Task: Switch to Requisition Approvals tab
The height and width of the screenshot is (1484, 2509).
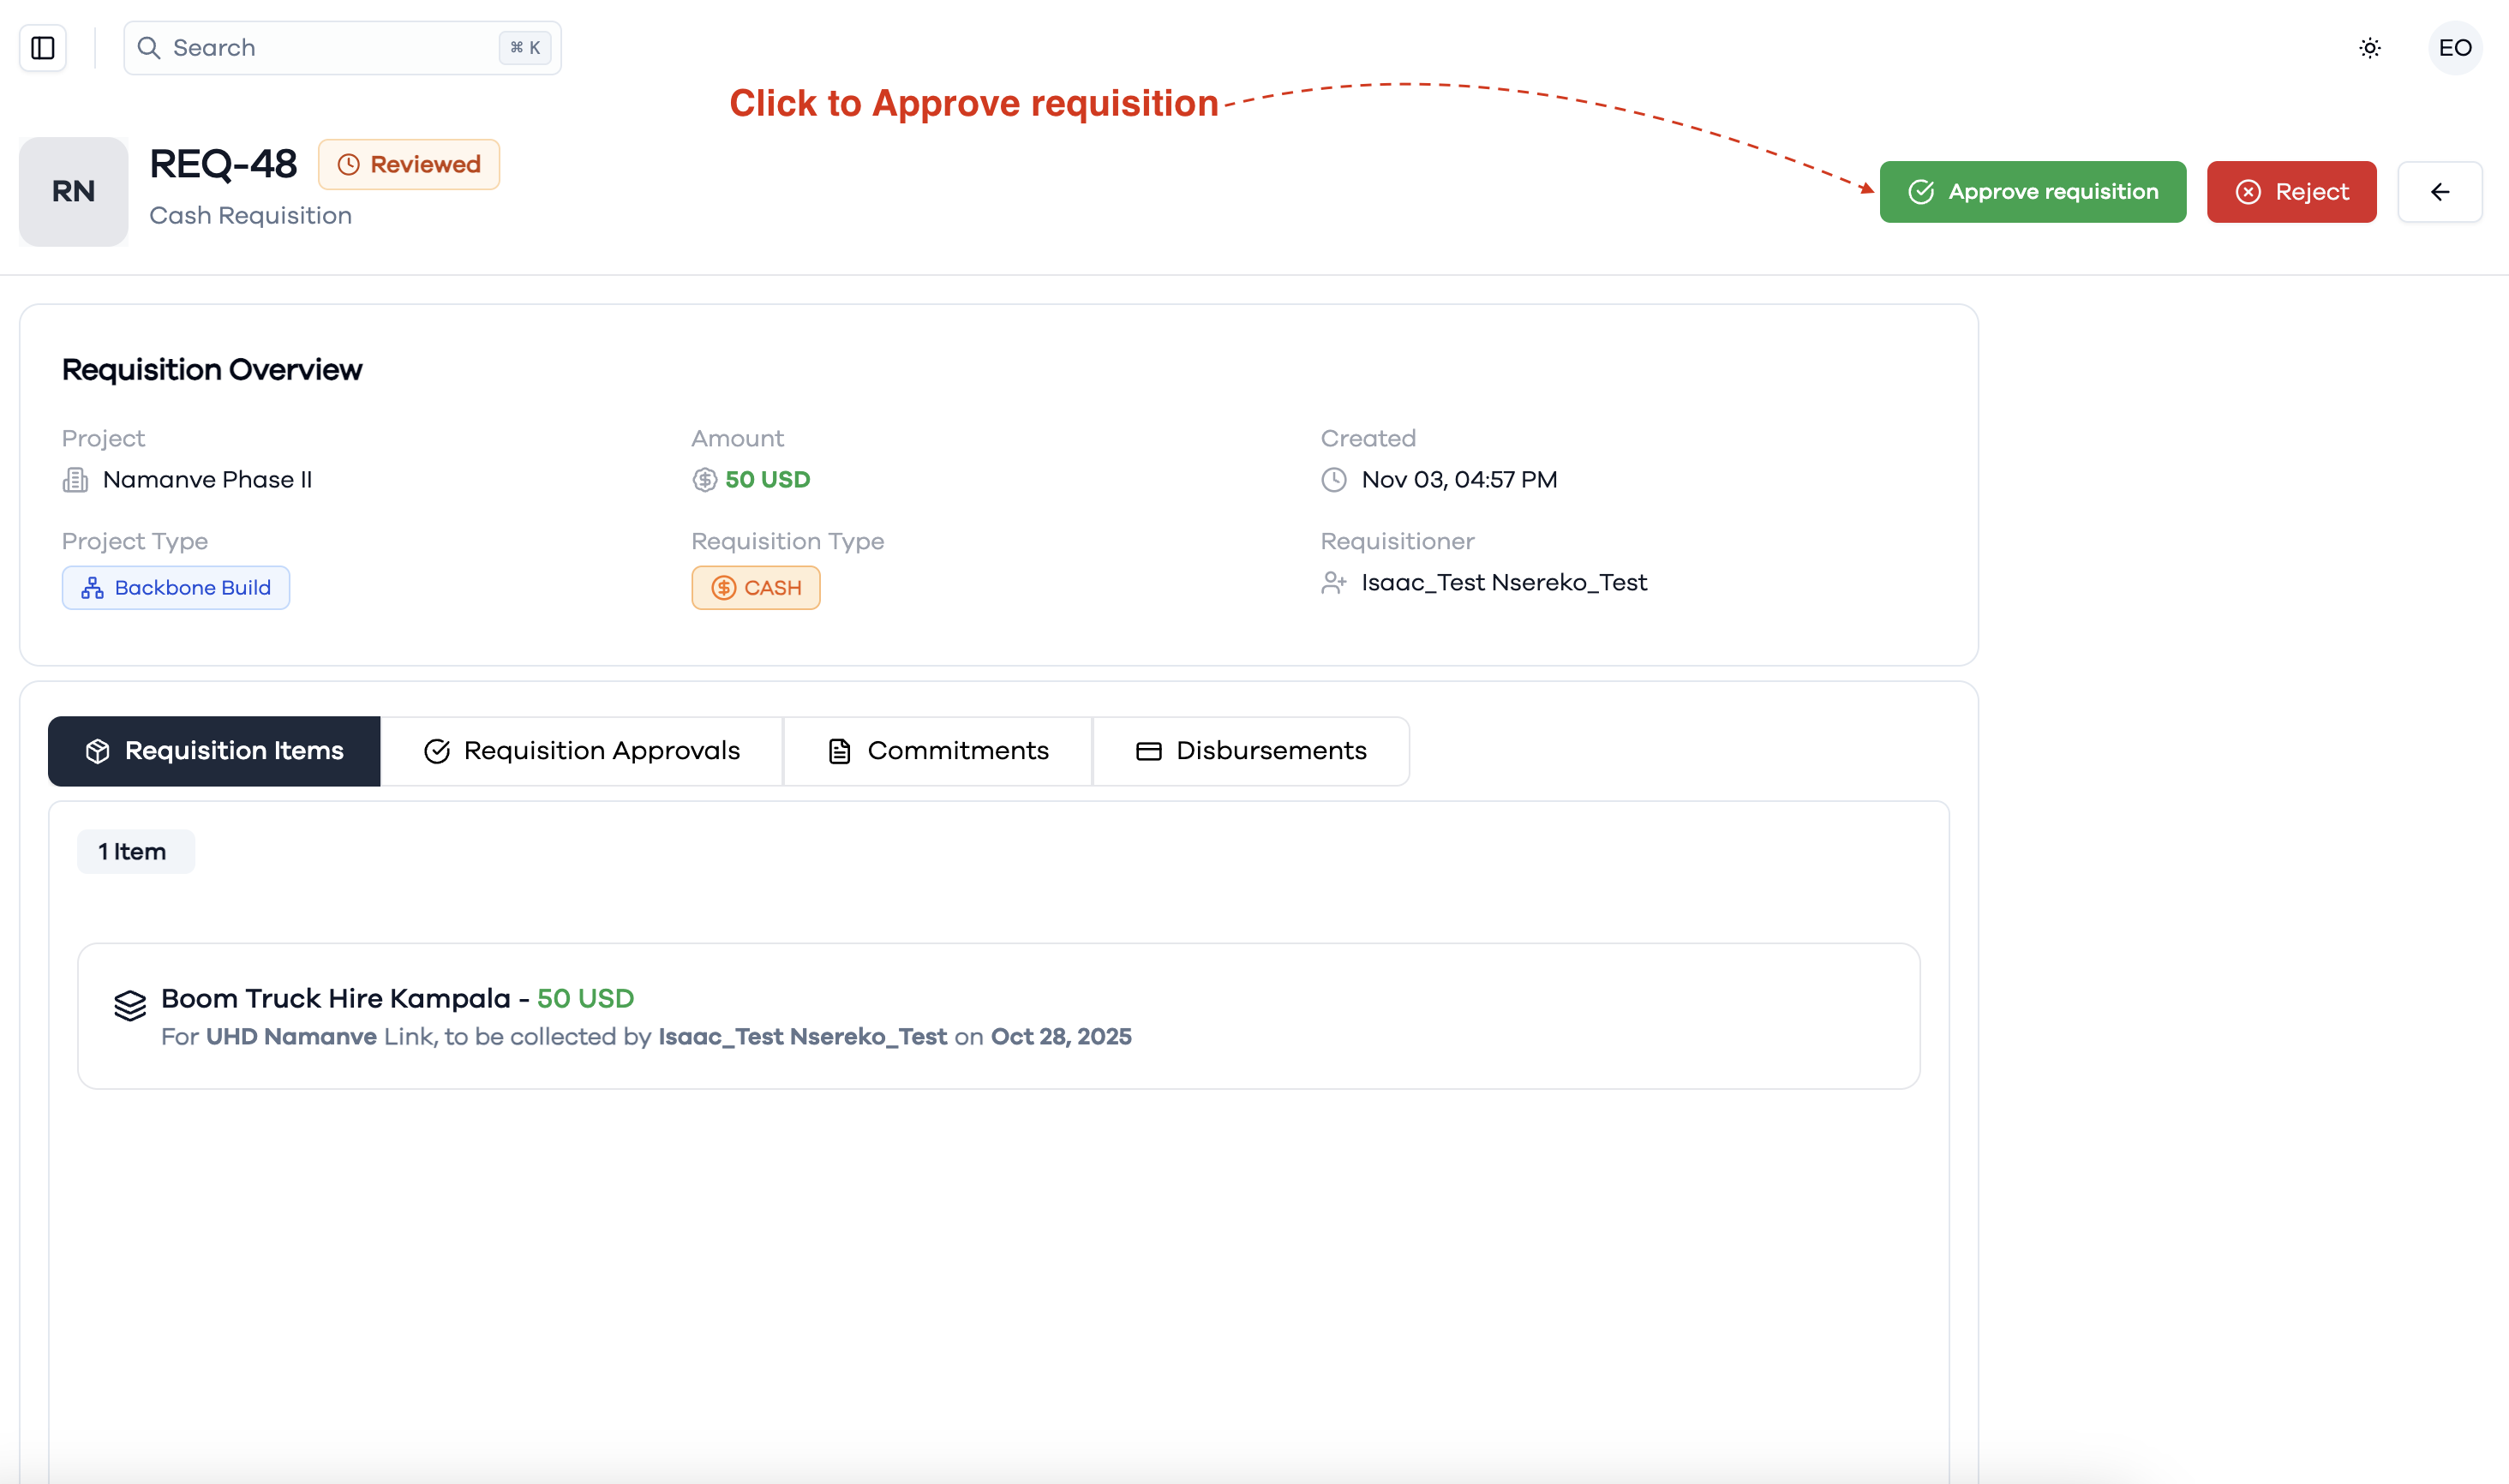Action: point(581,751)
